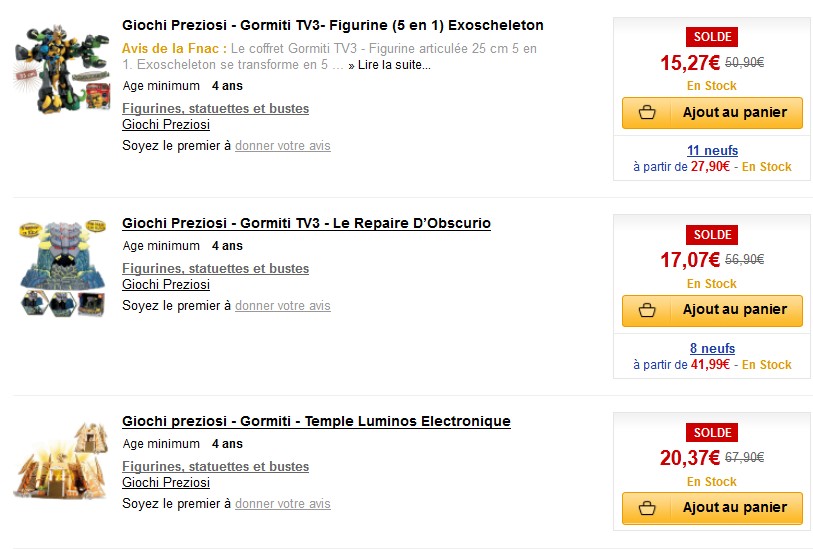The image size is (813, 549).
Task: Open Gormiti Temple Luminos Electronique title
Action: pos(316,421)
